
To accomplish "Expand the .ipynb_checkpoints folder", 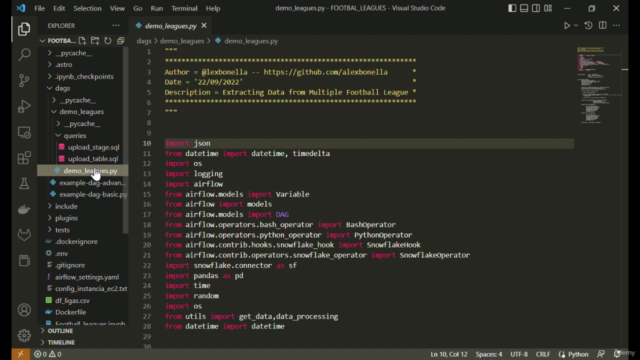I will 84,76.
